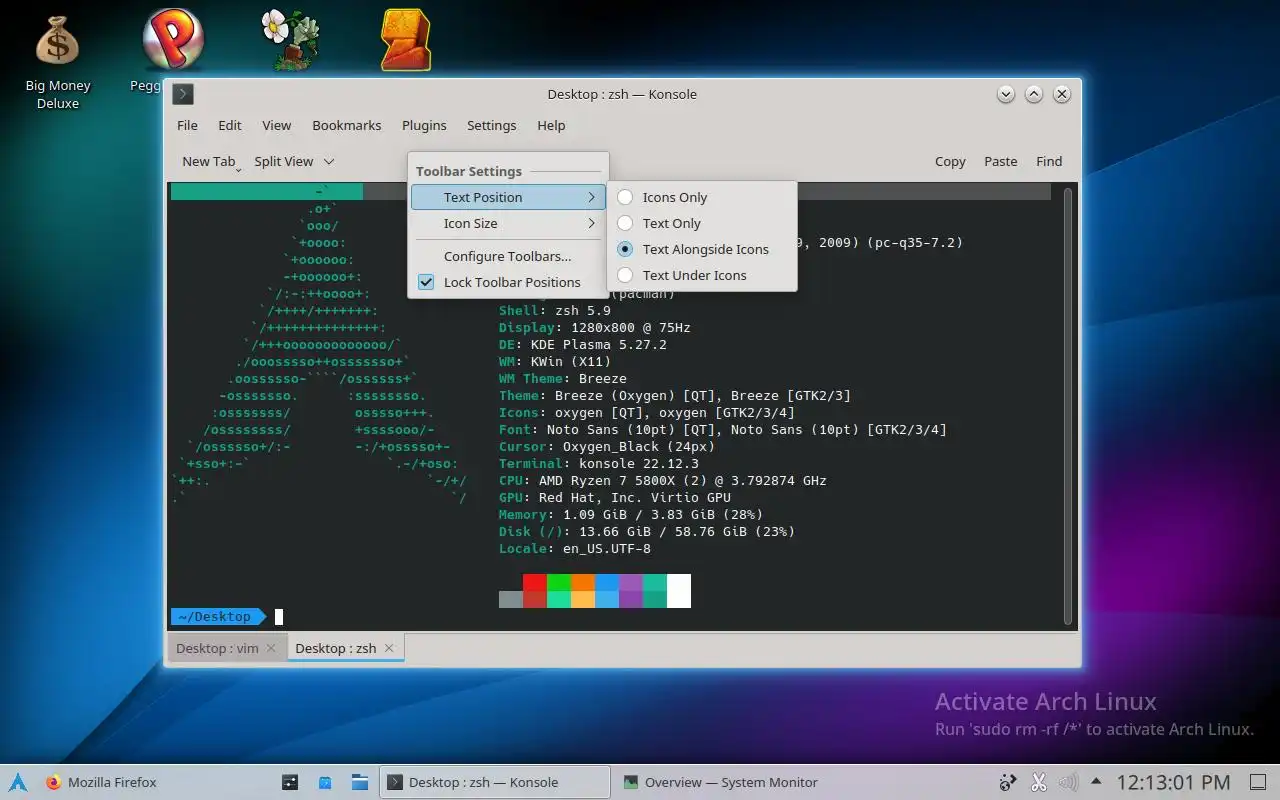
Task: Click Desktop : zsh — Konsole taskbar entry
Action: point(495,782)
